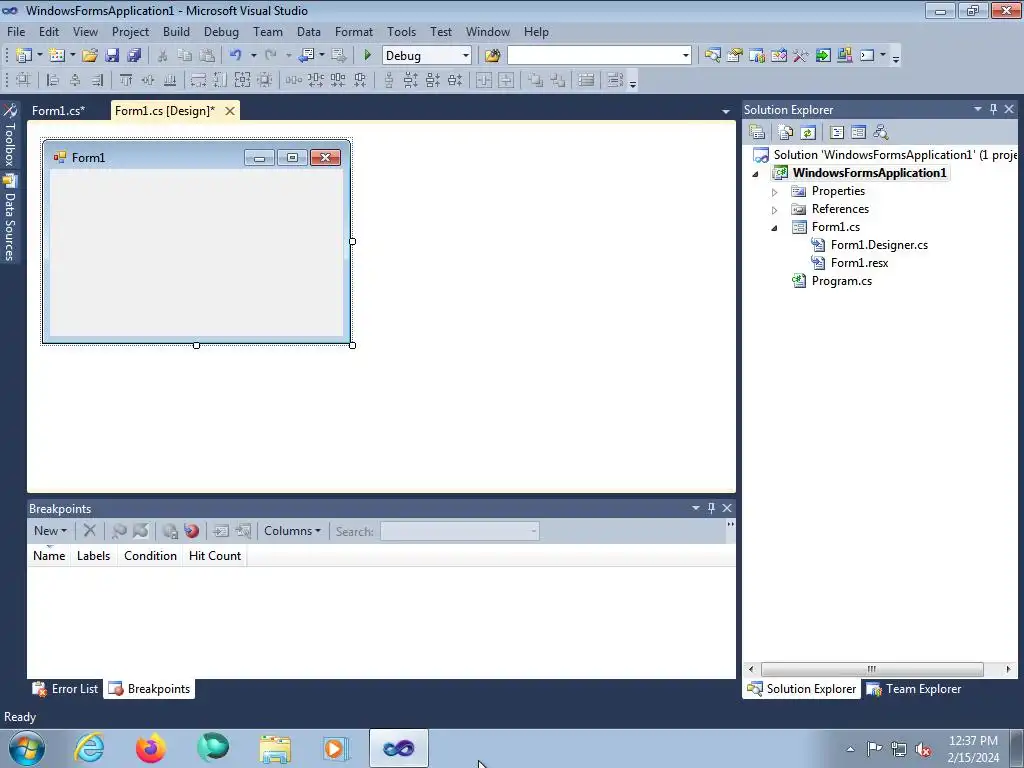1024x768 pixels.
Task: Select Form1.Designer.cs file
Action: [879, 245]
